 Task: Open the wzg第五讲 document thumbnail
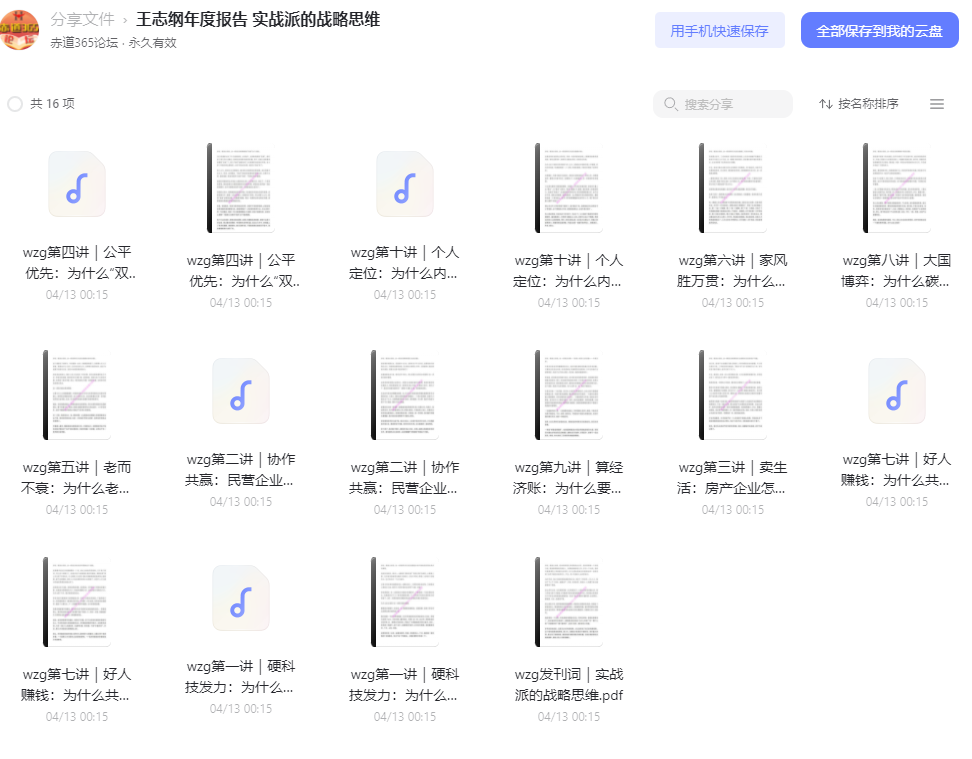point(77,395)
